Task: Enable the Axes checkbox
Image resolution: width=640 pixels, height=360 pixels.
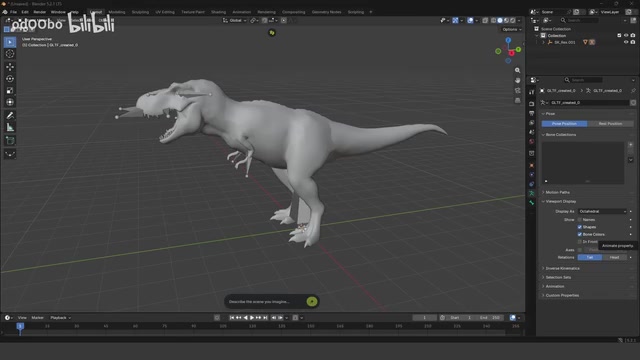Action: (x=580, y=250)
